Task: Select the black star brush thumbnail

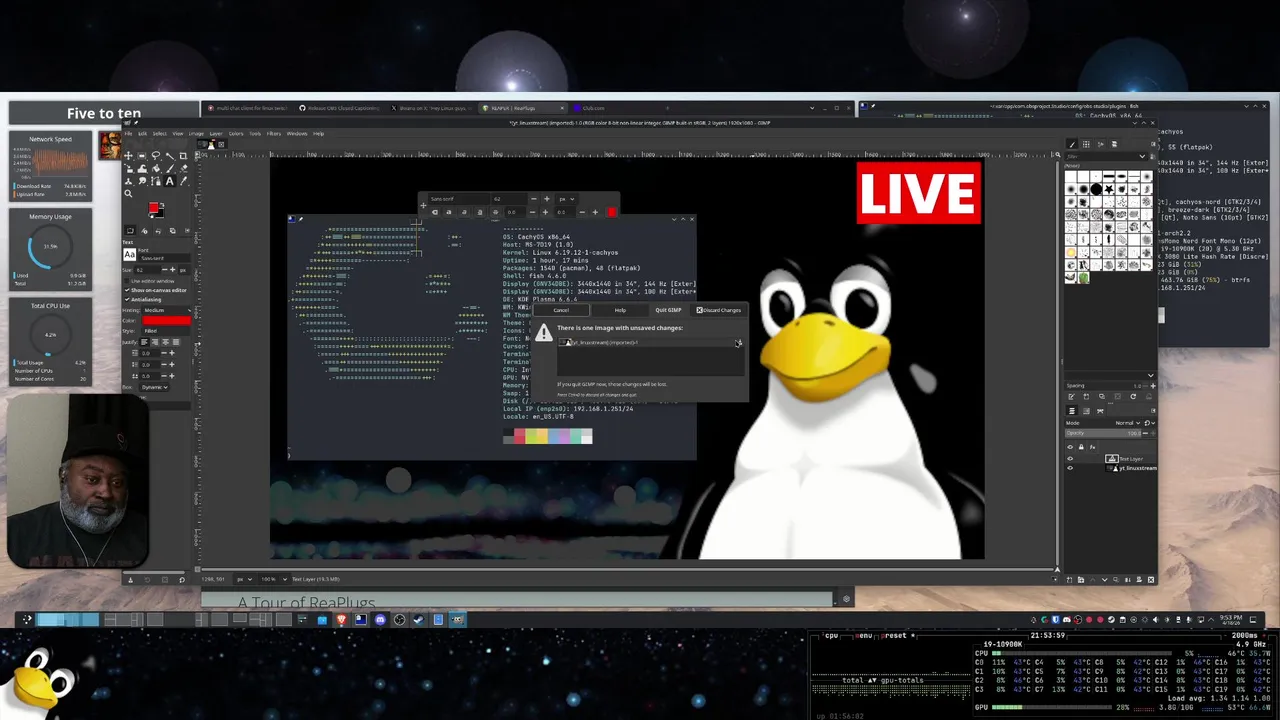Action: (1109, 189)
